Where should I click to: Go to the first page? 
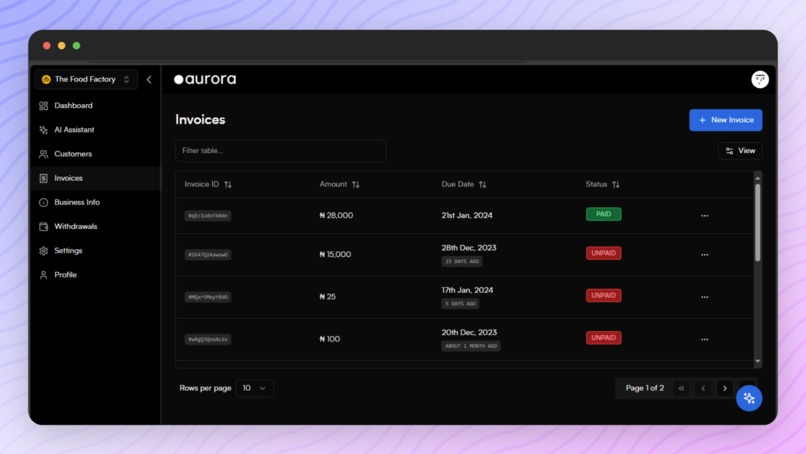[681, 388]
